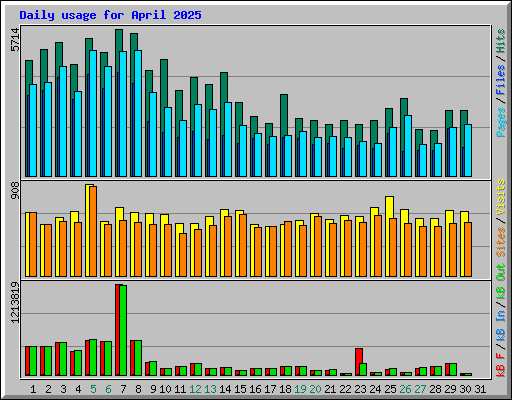Click day label 29 on the x-axis

450,389
